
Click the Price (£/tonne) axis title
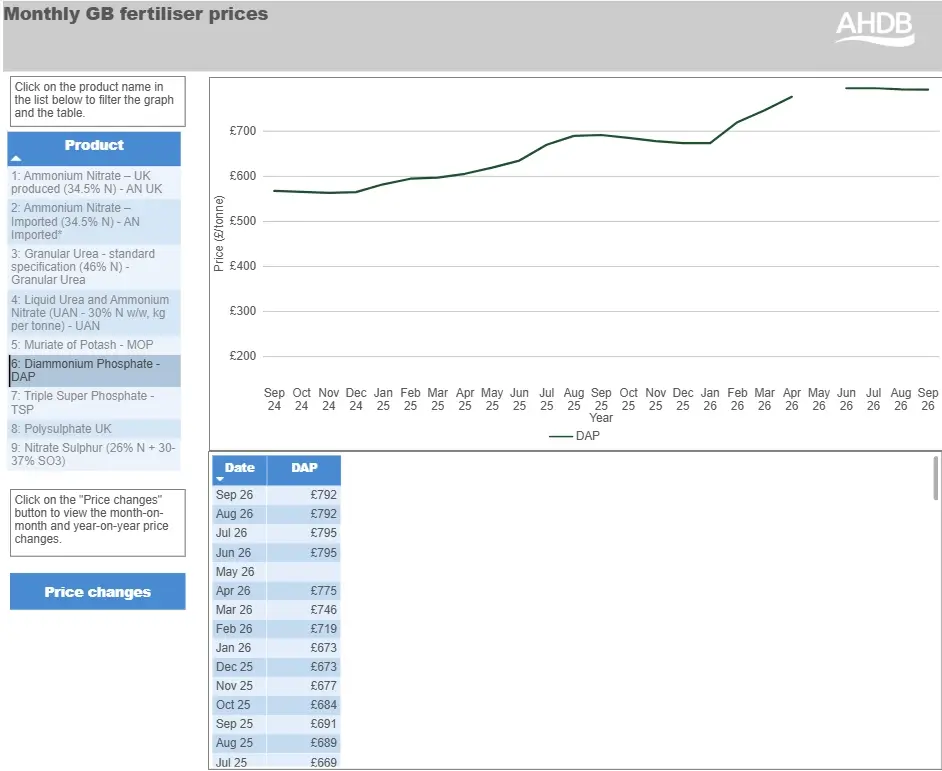coord(219,234)
